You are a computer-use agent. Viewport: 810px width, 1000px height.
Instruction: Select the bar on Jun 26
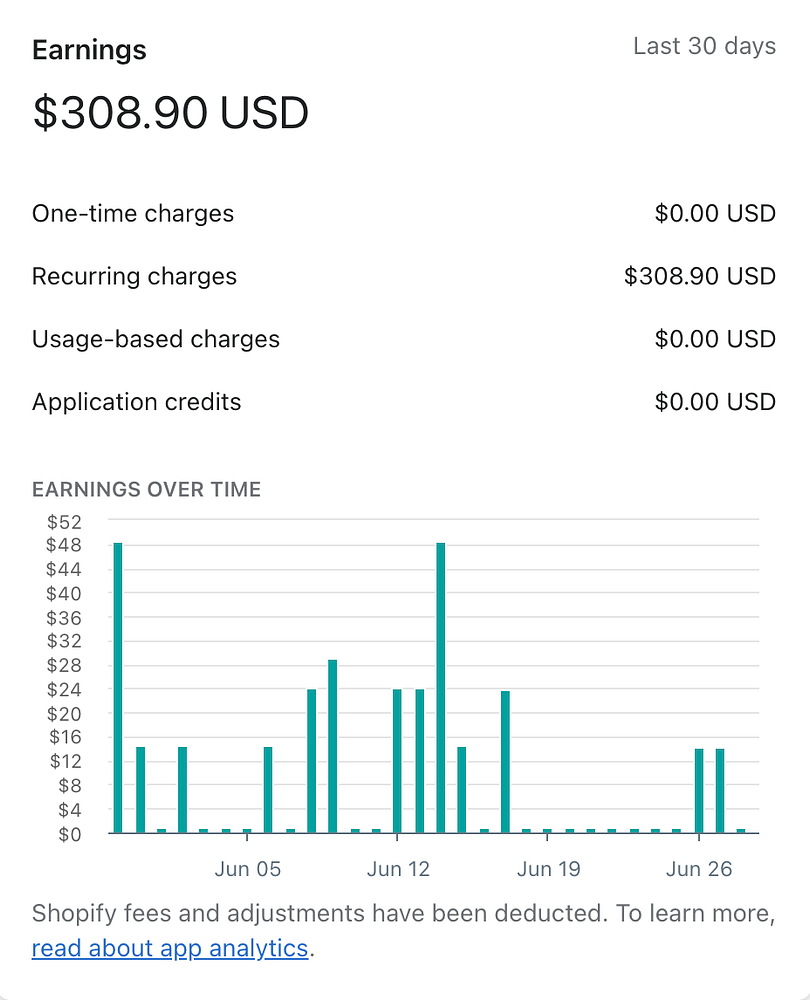pyautogui.click(x=699, y=791)
